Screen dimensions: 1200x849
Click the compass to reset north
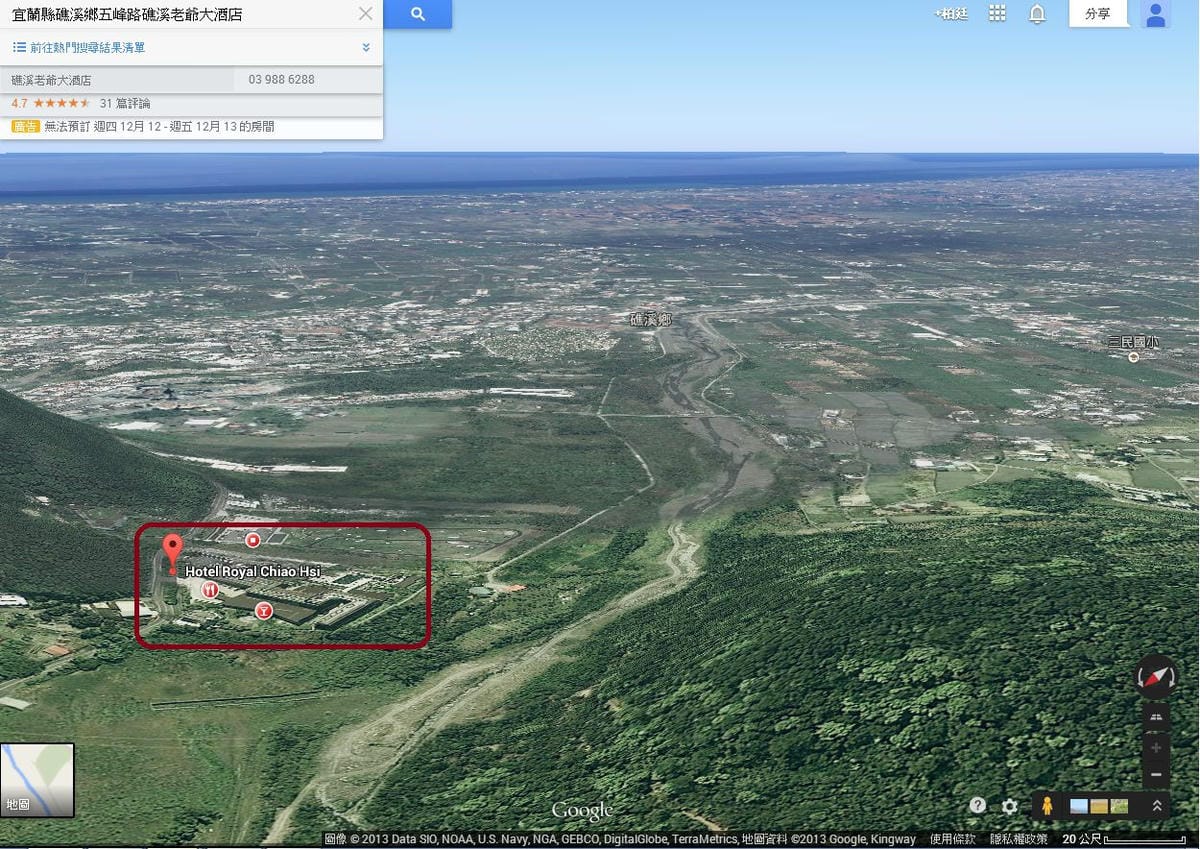[x=1156, y=678]
